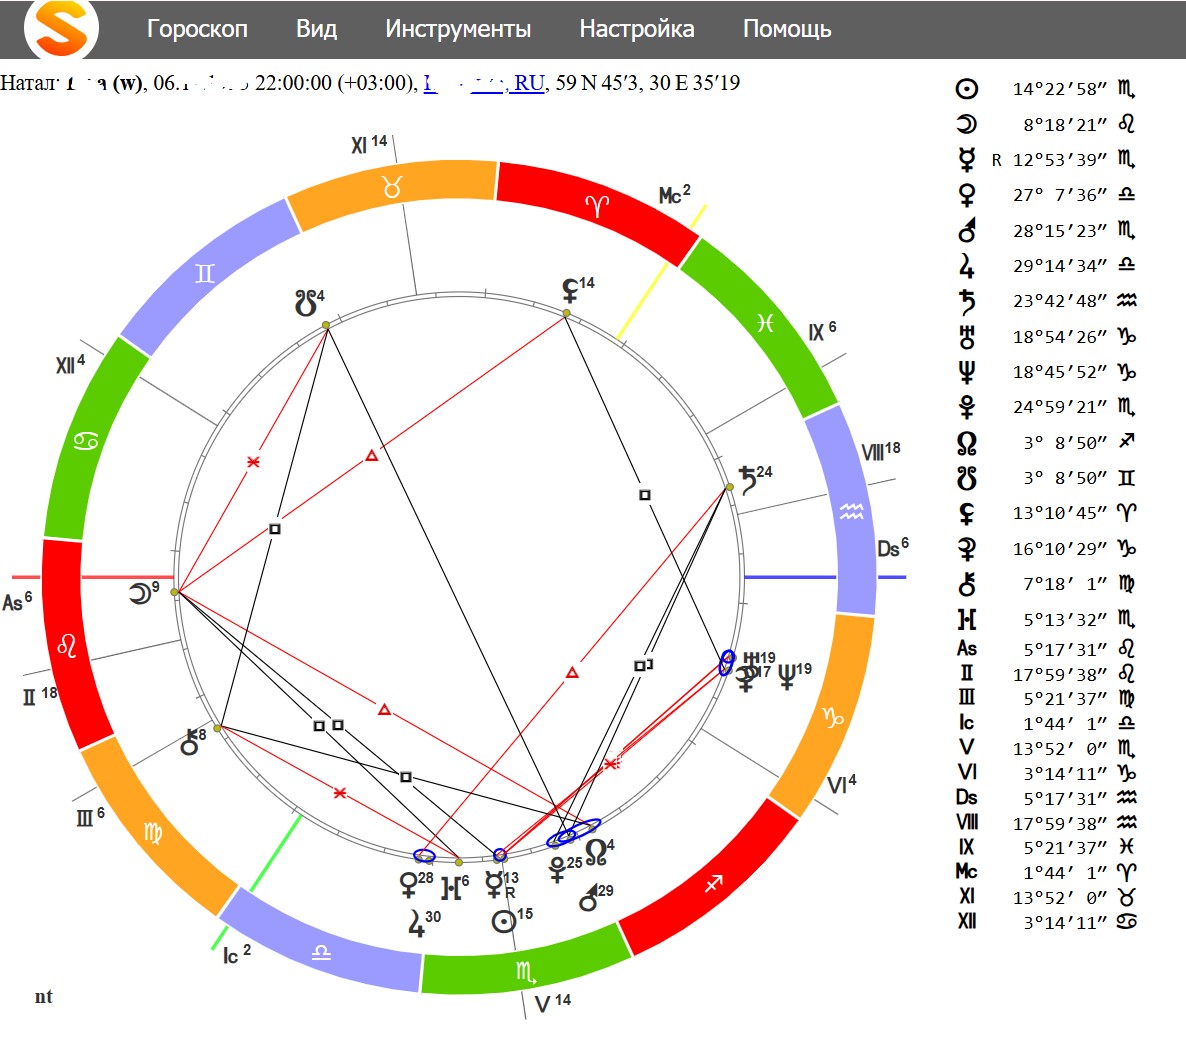The height and width of the screenshot is (1052, 1186).
Task: Select the Chiron glyph in the chart
Action: click(188, 743)
